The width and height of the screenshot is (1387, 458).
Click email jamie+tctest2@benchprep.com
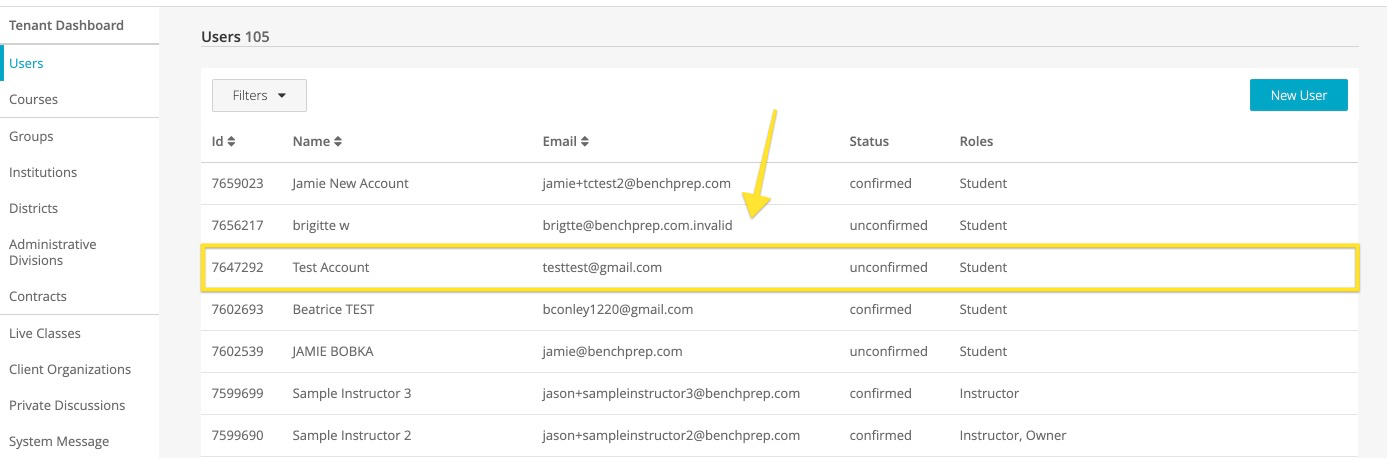[x=636, y=183]
